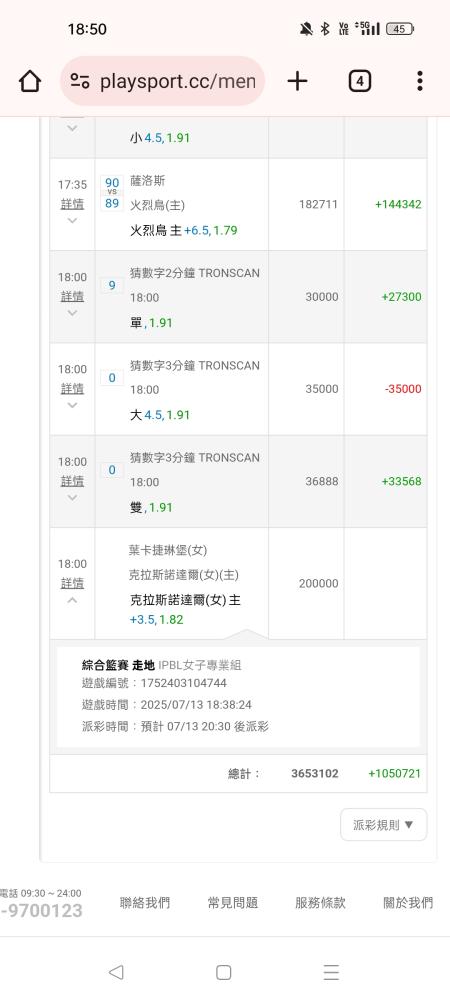Viewport: 450px width, 1000px height.
Task: Open a new tab with plus icon
Action: (297, 81)
